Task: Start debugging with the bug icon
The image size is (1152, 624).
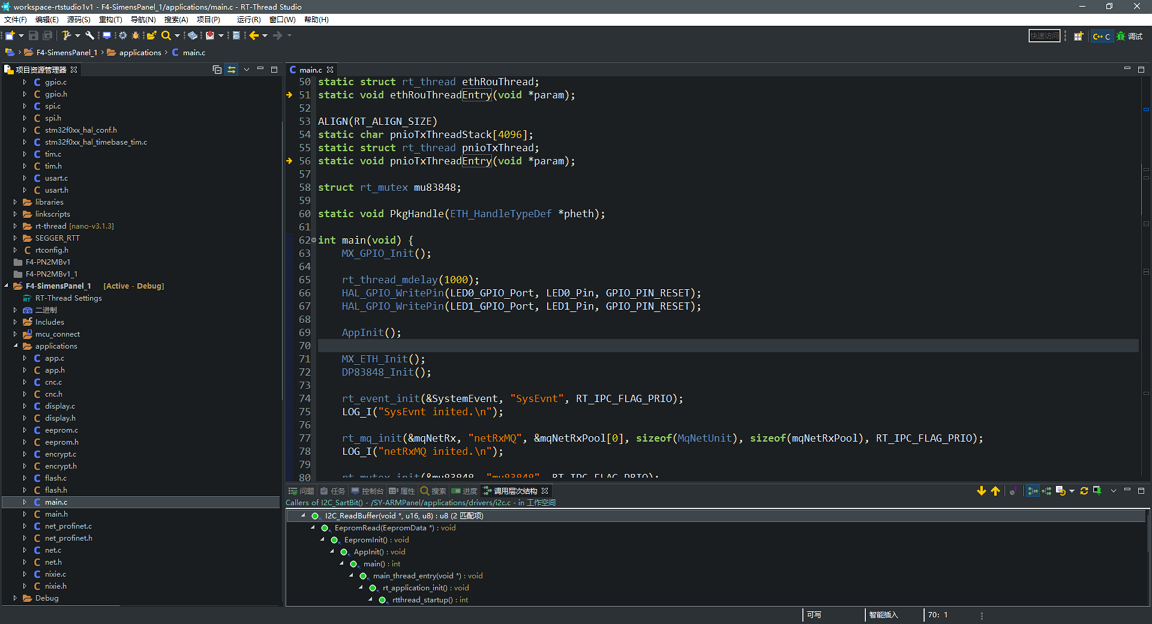Action: (x=136, y=35)
